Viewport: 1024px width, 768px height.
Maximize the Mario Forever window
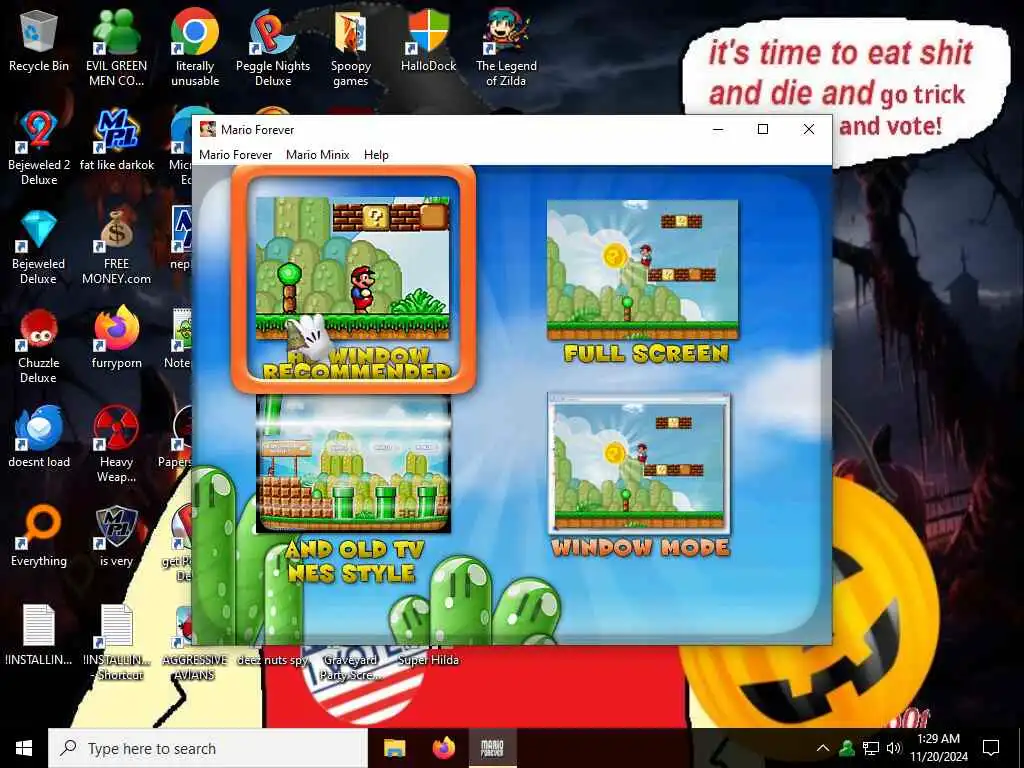[762, 129]
